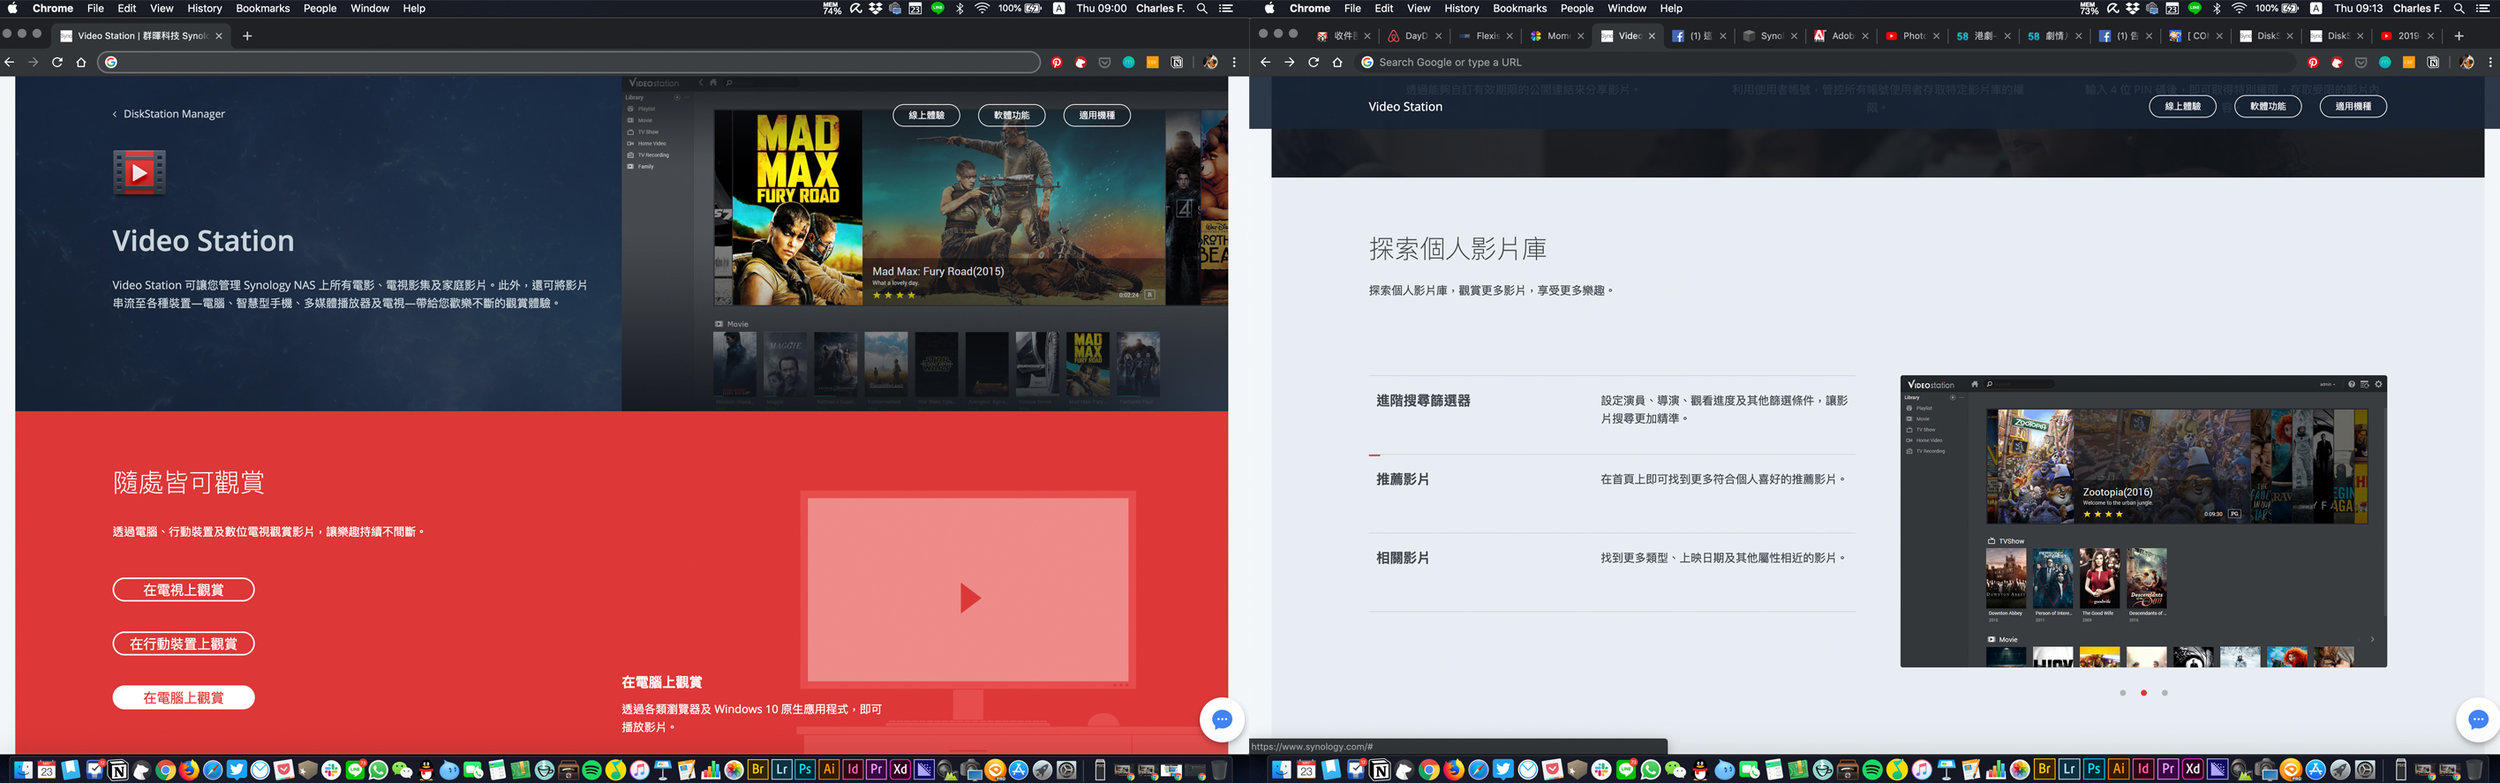Launch Illustrator from the right Dock
This screenshot has width=2500, height=783.
pyautogui.click(x=2118, y=769)
